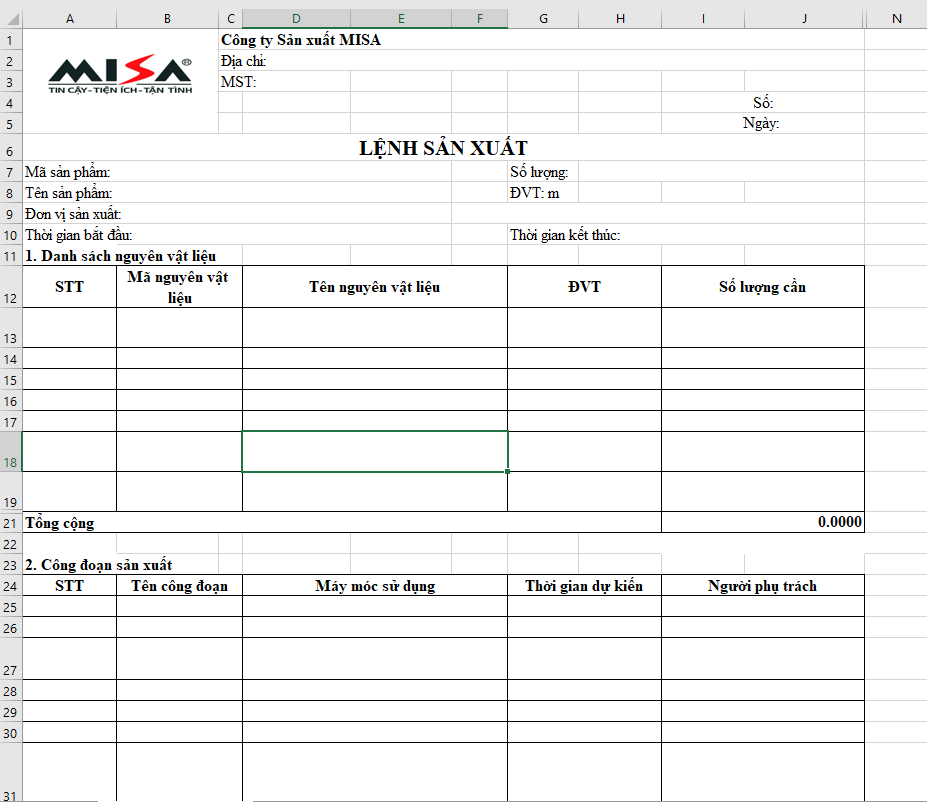This screenshot has height=802, width=927.
Task: Select column C header
Action: click(231, 19)
